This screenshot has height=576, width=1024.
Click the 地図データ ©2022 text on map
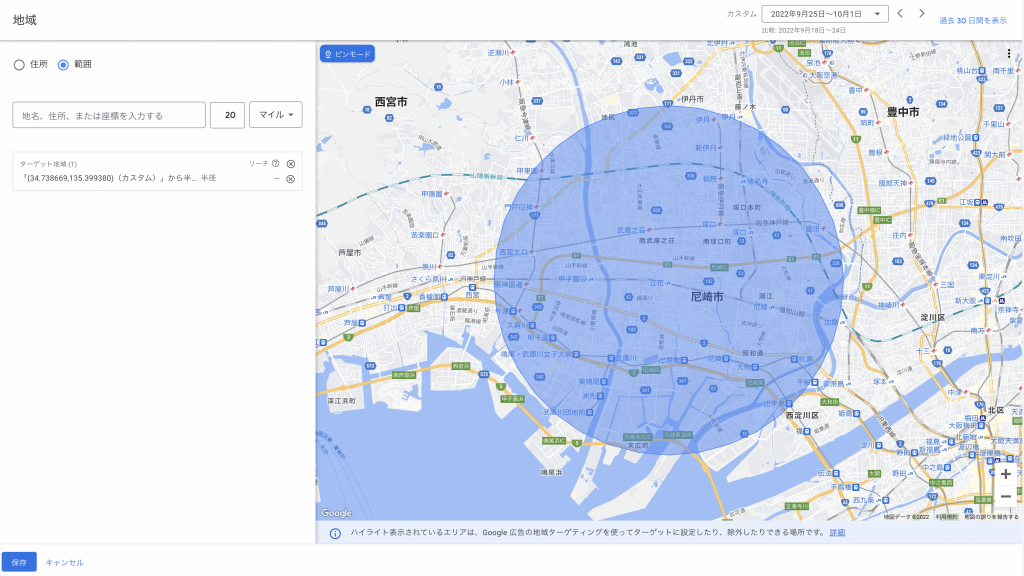click(906, 517)
